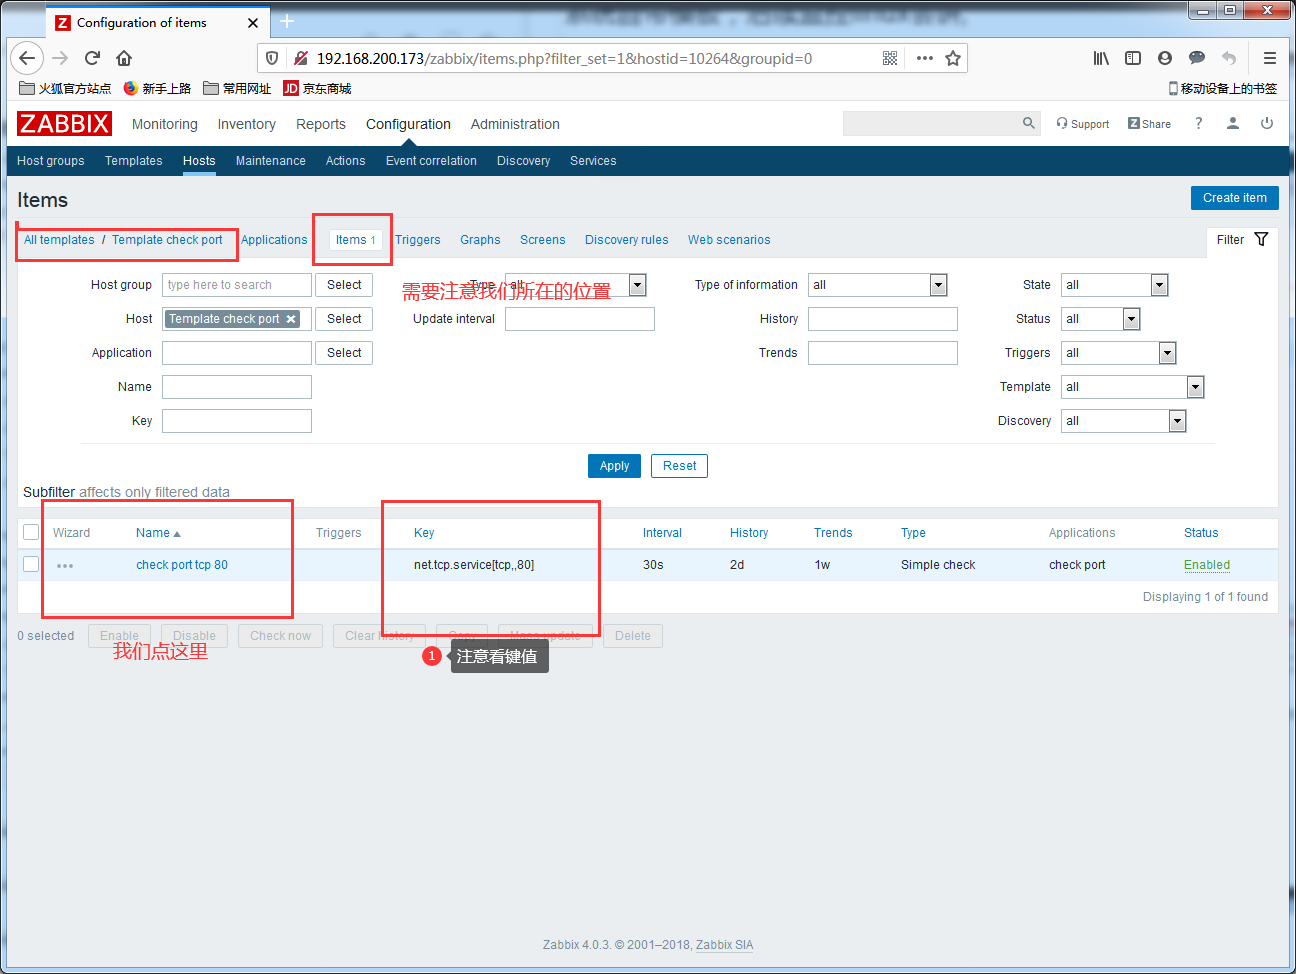Sort table by Name column header
The height and width of the screenshot is (974, 1296).
pos(158,533)
